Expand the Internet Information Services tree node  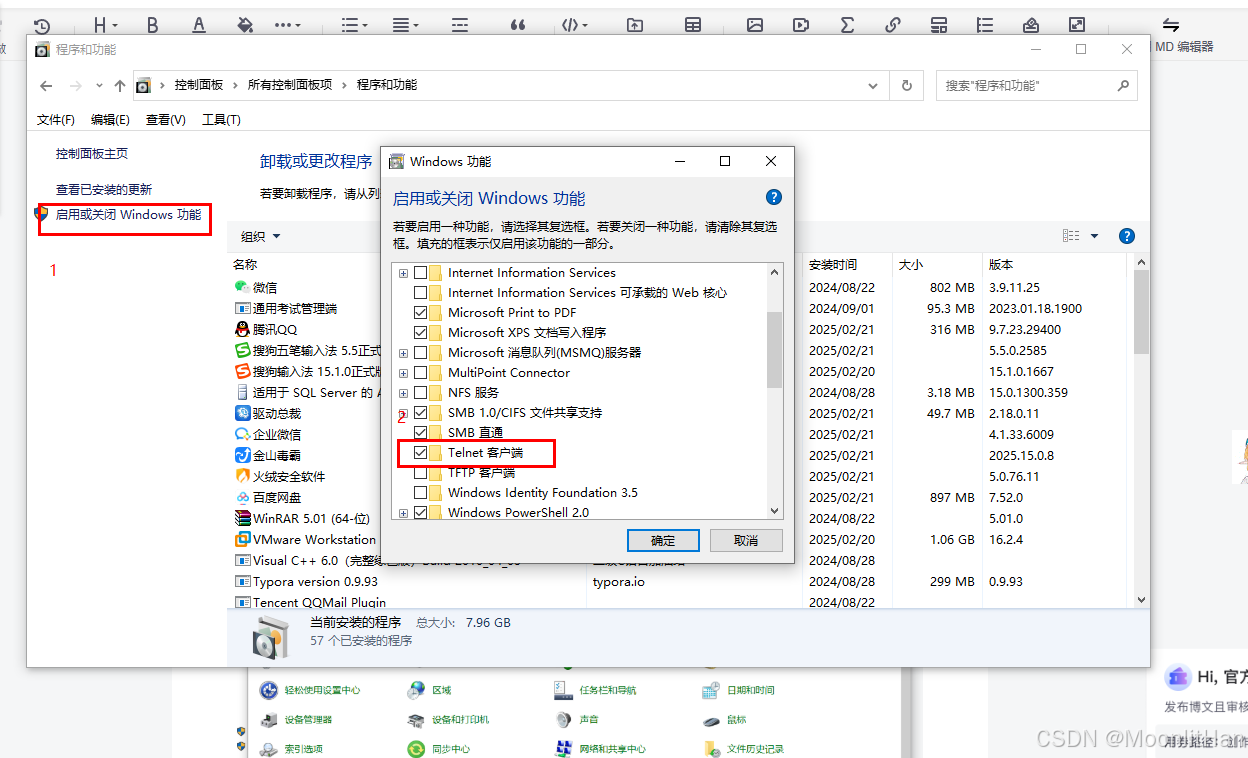pos(403,272)
